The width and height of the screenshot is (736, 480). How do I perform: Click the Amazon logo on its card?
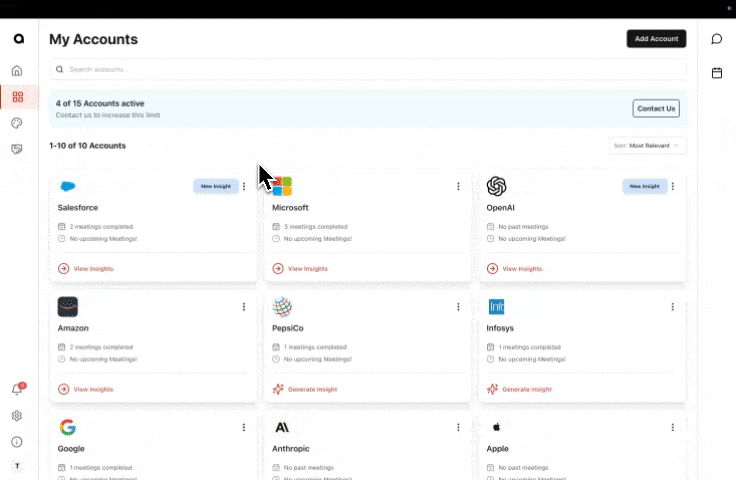[x=68, y=307]
